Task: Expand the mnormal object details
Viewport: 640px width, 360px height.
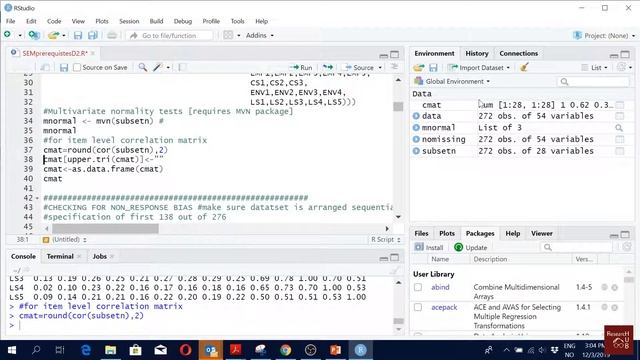Action: pyautogui.click(x=416, y=127)
